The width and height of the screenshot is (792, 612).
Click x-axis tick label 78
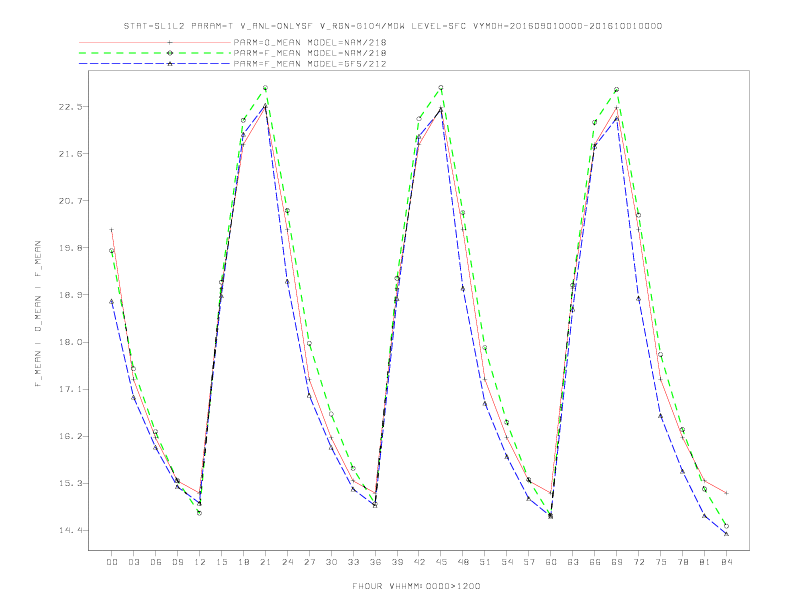pyautogui.click(x=683, y=562)
